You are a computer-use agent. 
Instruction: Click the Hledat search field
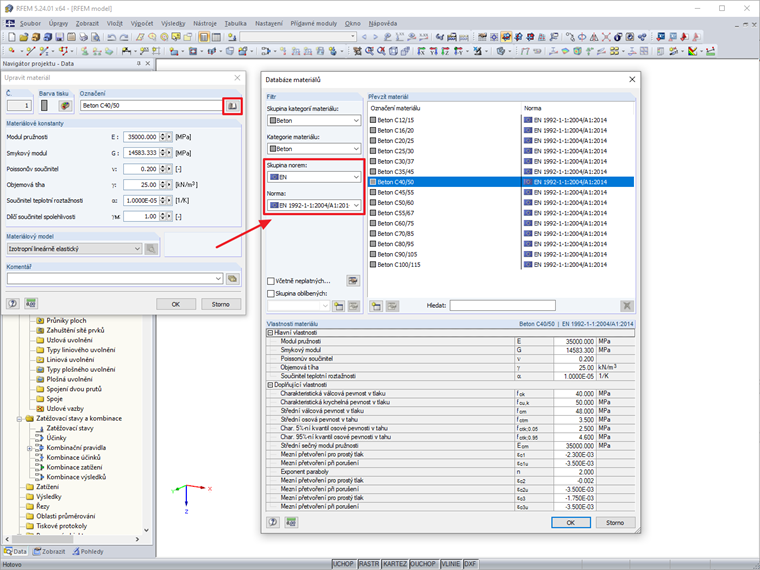[502, 306]
